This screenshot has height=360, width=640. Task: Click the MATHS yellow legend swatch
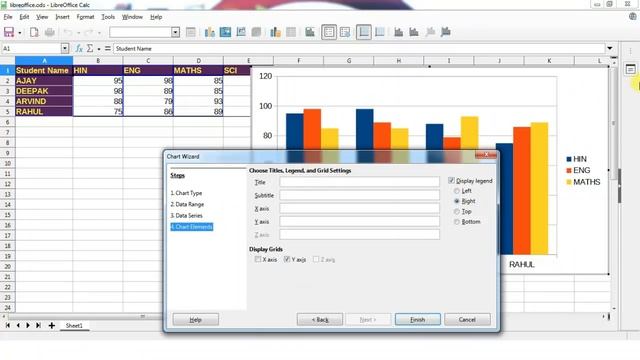(x=569, y=182)
